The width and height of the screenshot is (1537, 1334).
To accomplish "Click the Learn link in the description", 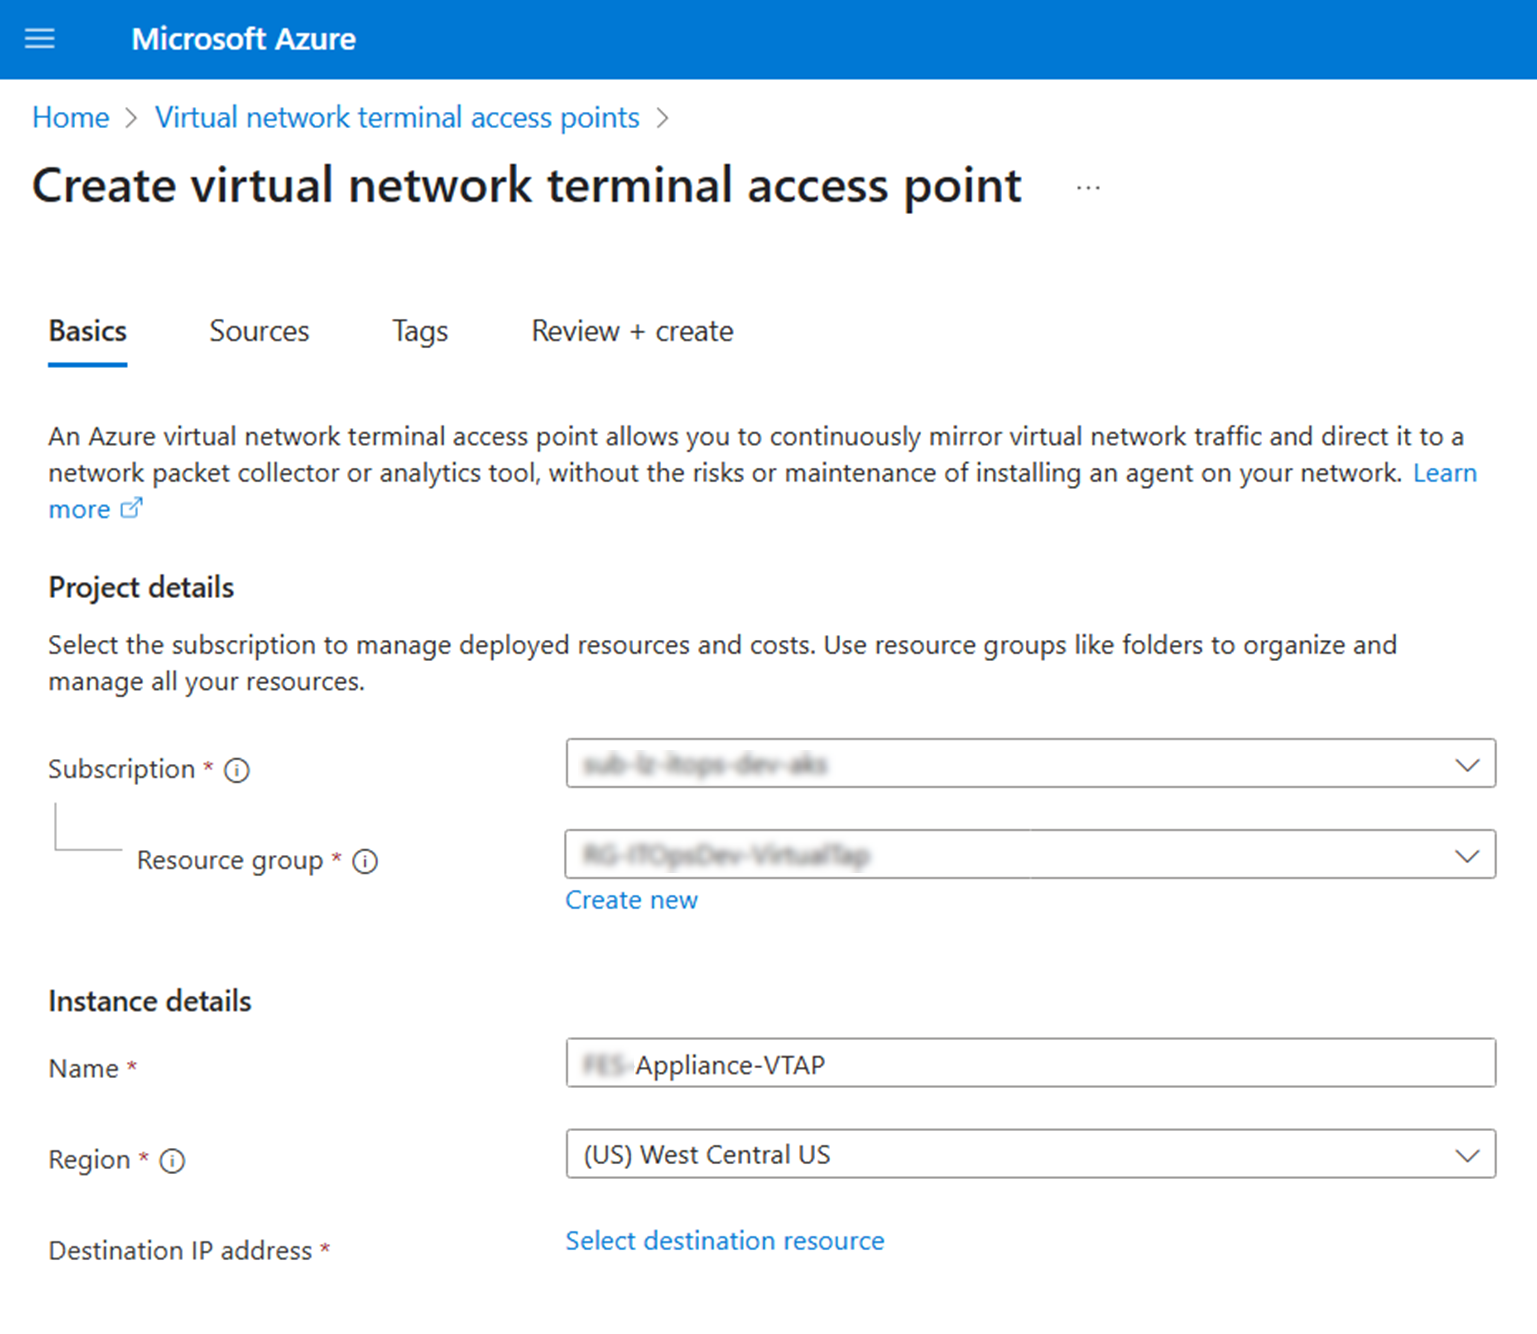I will 1444,473.
